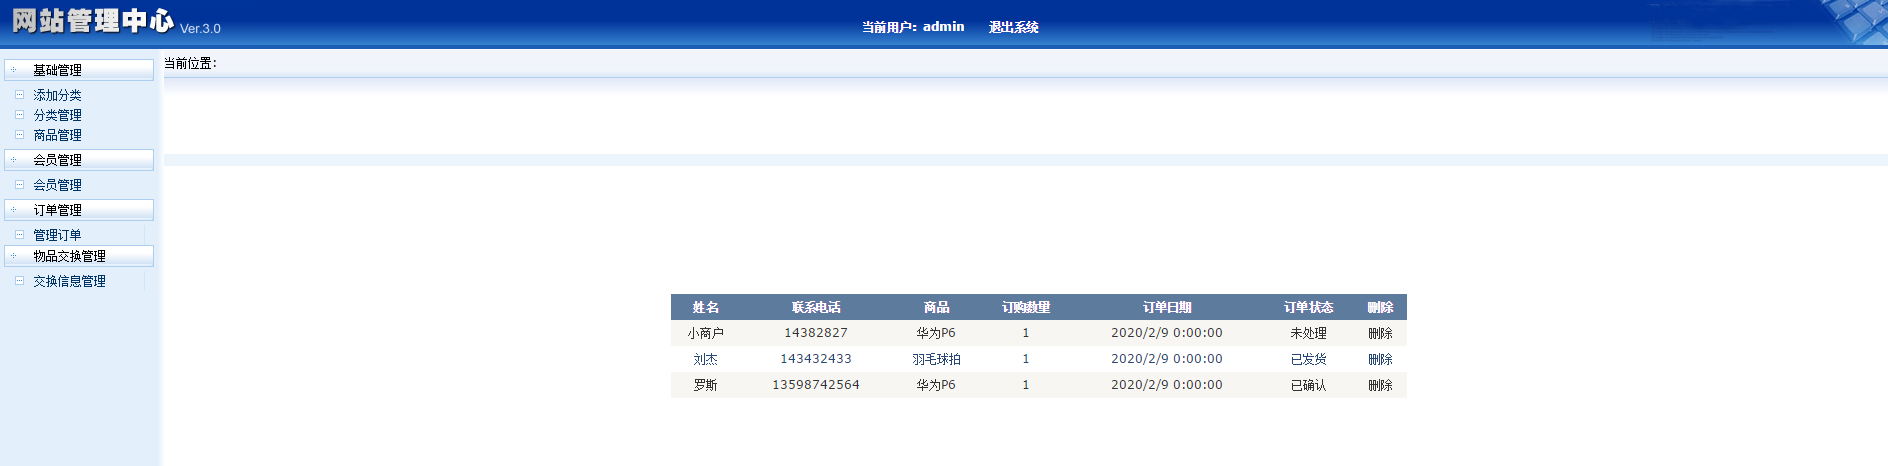Click product 华为P6 in 罗斯 row

[x=936, y=385]
